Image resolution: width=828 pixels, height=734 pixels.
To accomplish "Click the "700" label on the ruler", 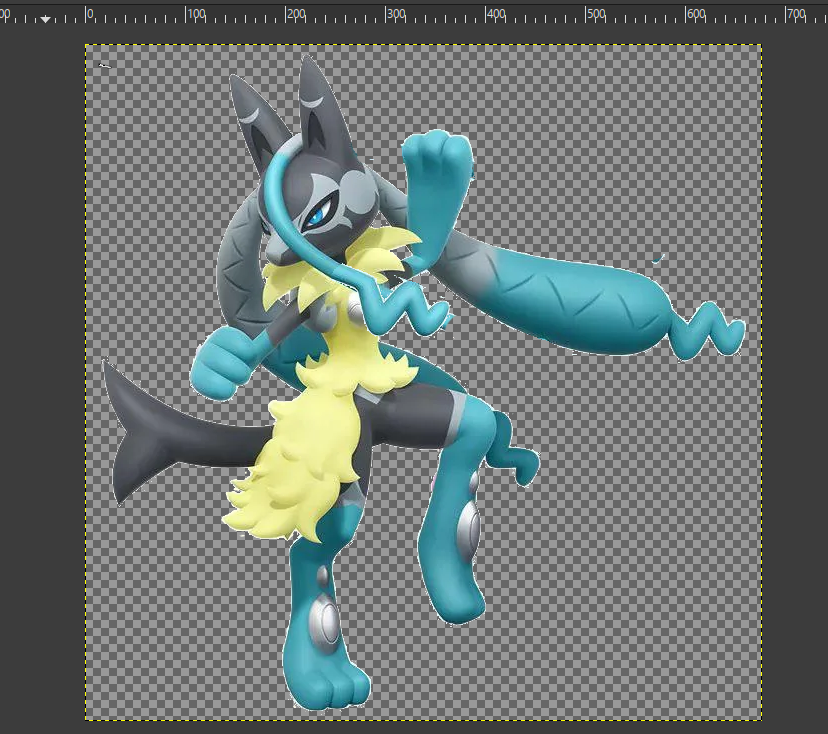I will point(796,14).
